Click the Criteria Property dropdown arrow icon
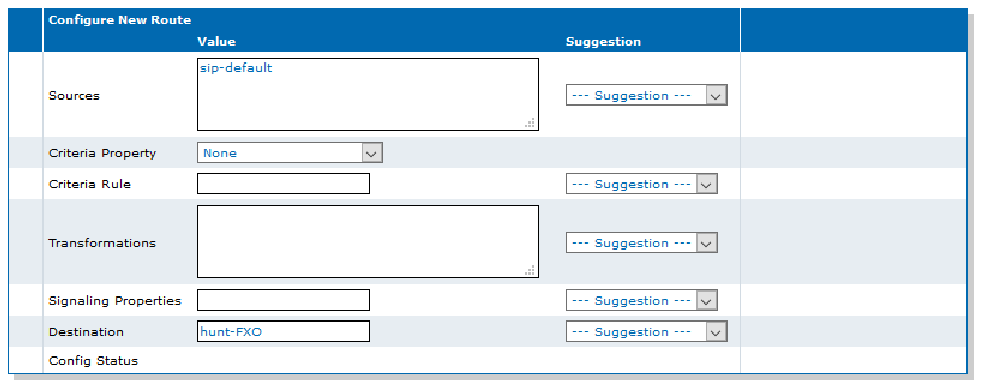 pos(372,153)
